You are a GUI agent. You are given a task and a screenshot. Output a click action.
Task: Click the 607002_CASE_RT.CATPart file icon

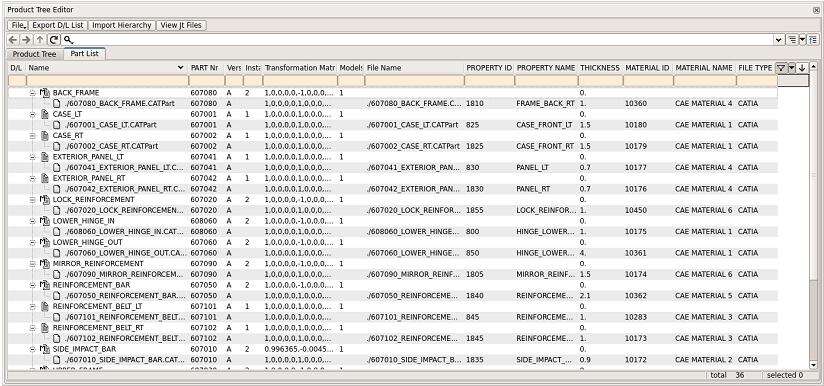pos(57,146)
